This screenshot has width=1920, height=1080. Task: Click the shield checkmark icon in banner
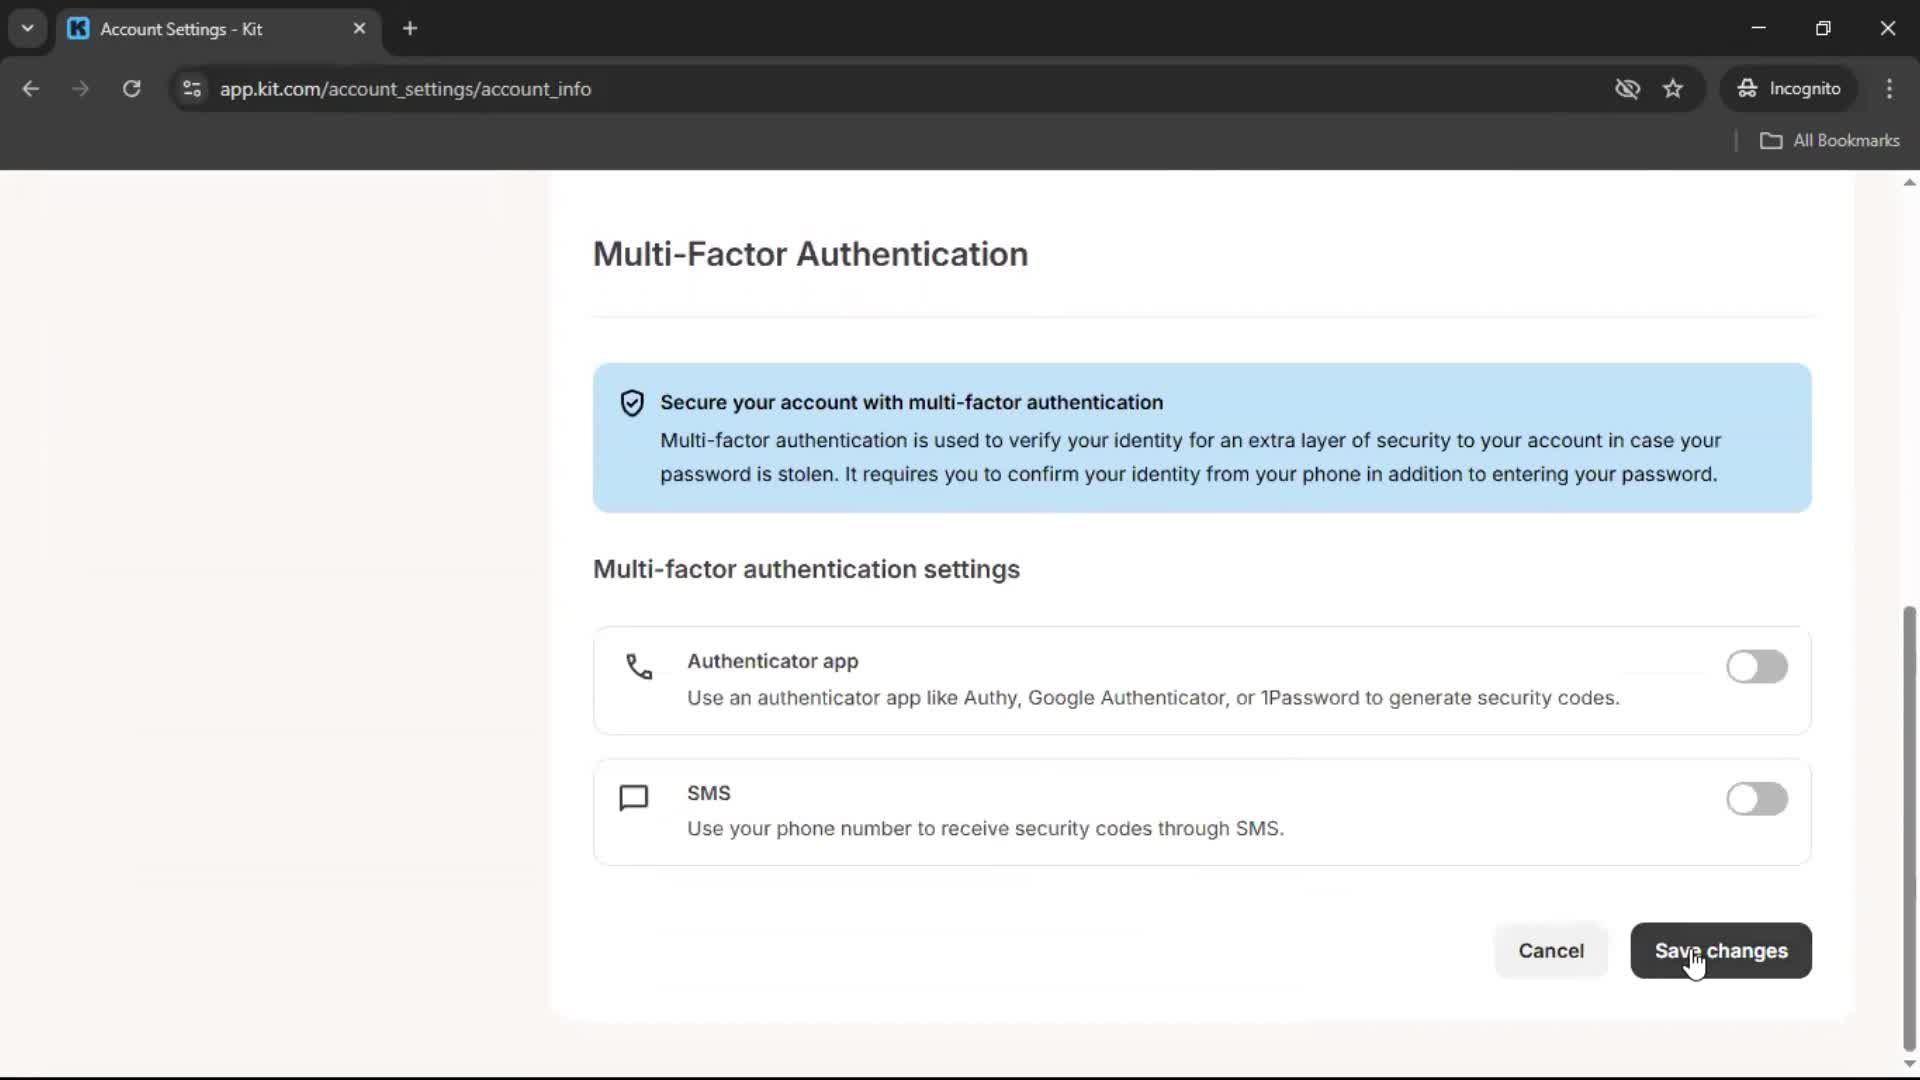pyautogui.click(x=632, y=403)
